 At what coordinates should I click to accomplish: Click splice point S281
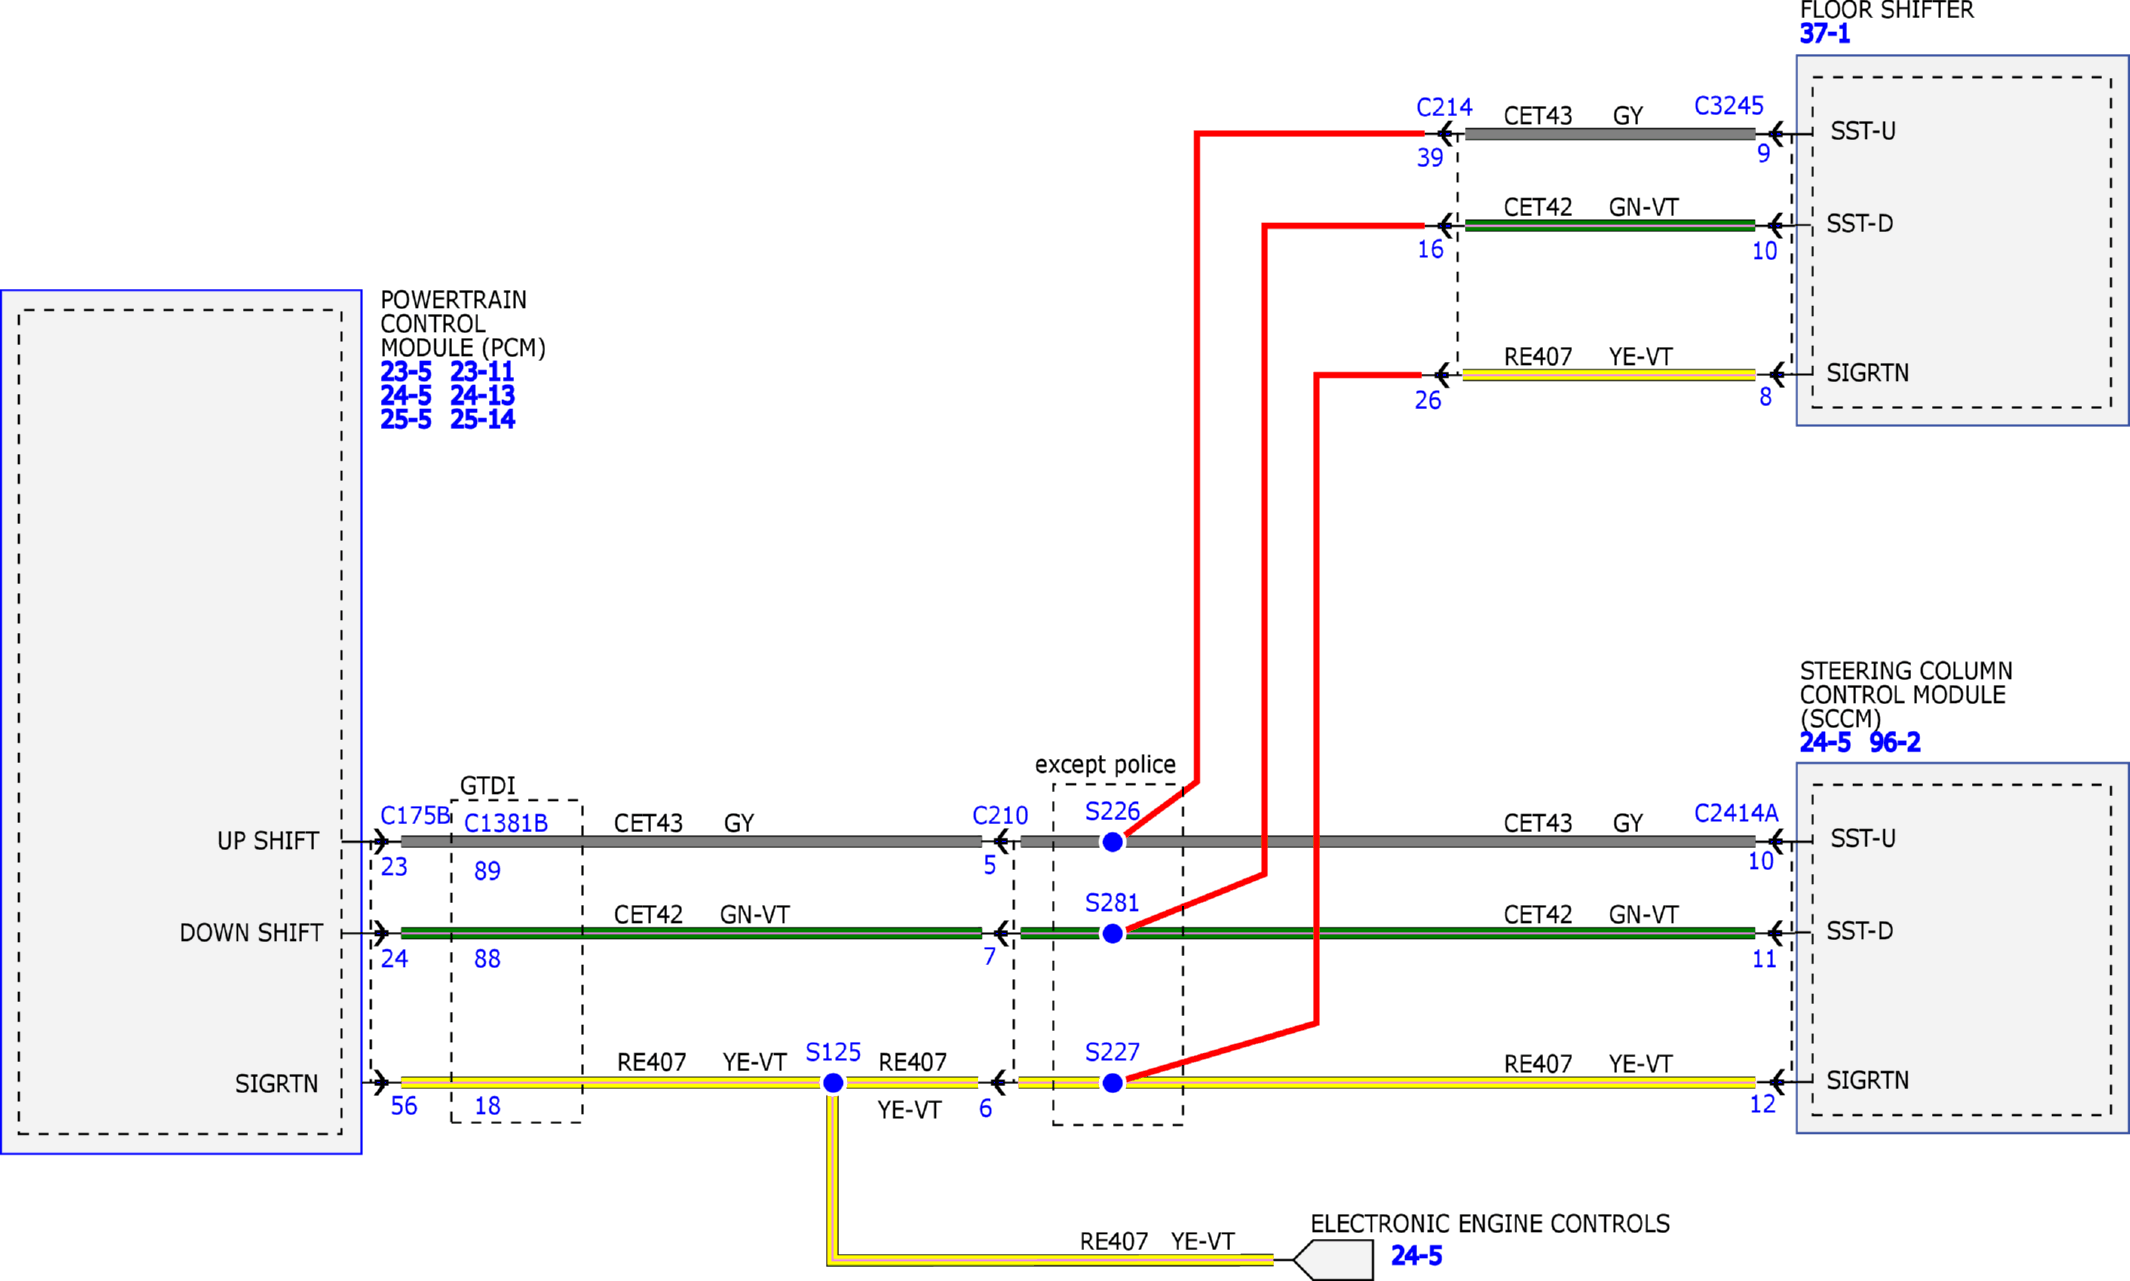[x=1112, y=934]
